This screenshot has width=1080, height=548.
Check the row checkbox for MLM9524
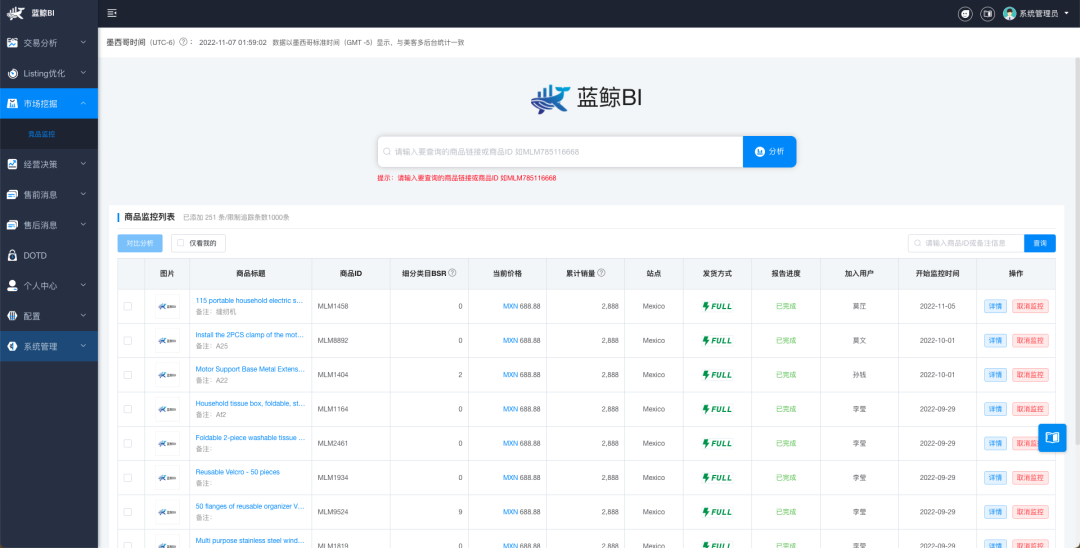click(127, 512)
